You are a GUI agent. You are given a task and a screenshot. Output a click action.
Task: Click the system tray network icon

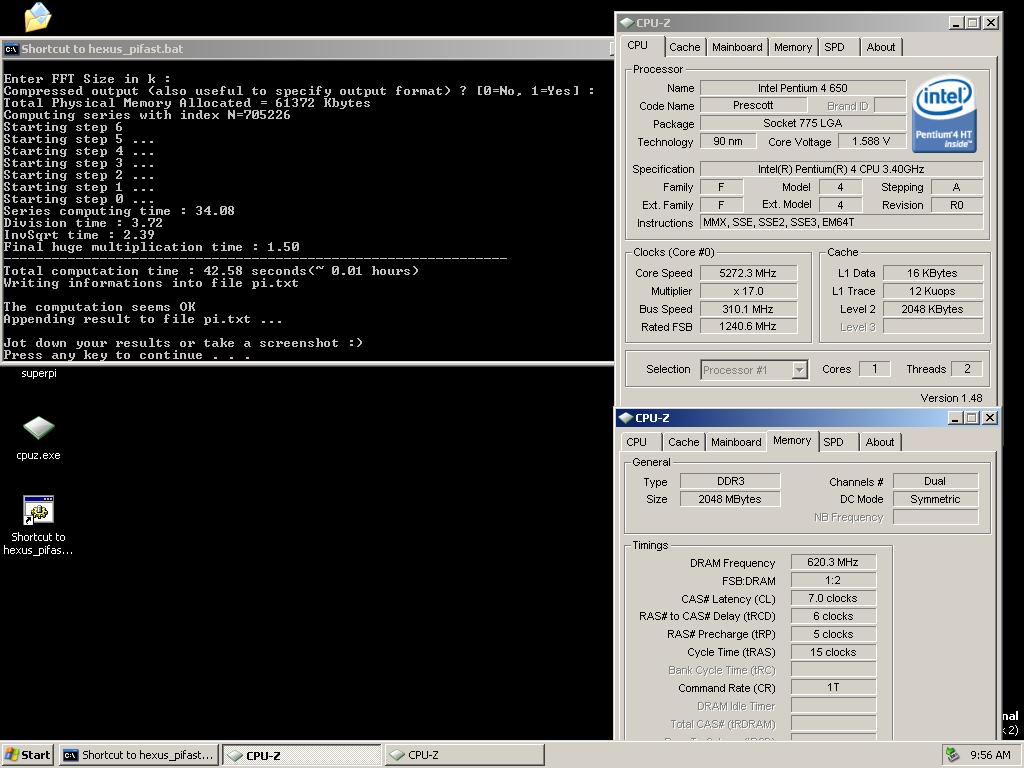(952, 754)
